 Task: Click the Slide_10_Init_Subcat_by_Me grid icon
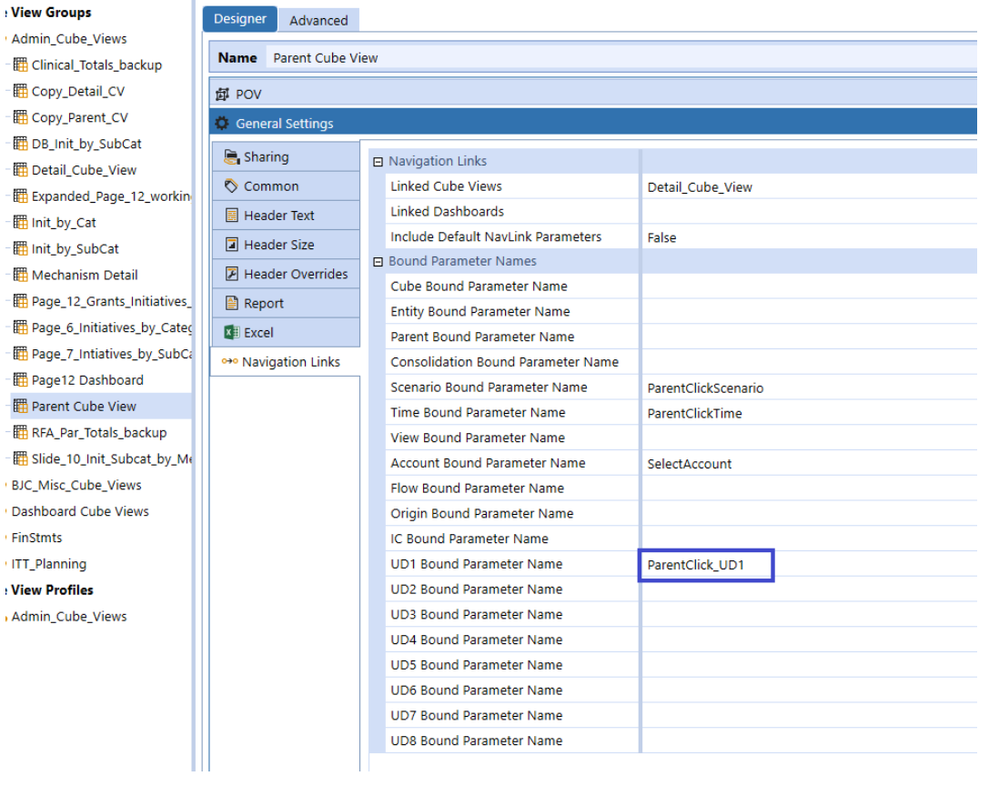pos(20,458)
